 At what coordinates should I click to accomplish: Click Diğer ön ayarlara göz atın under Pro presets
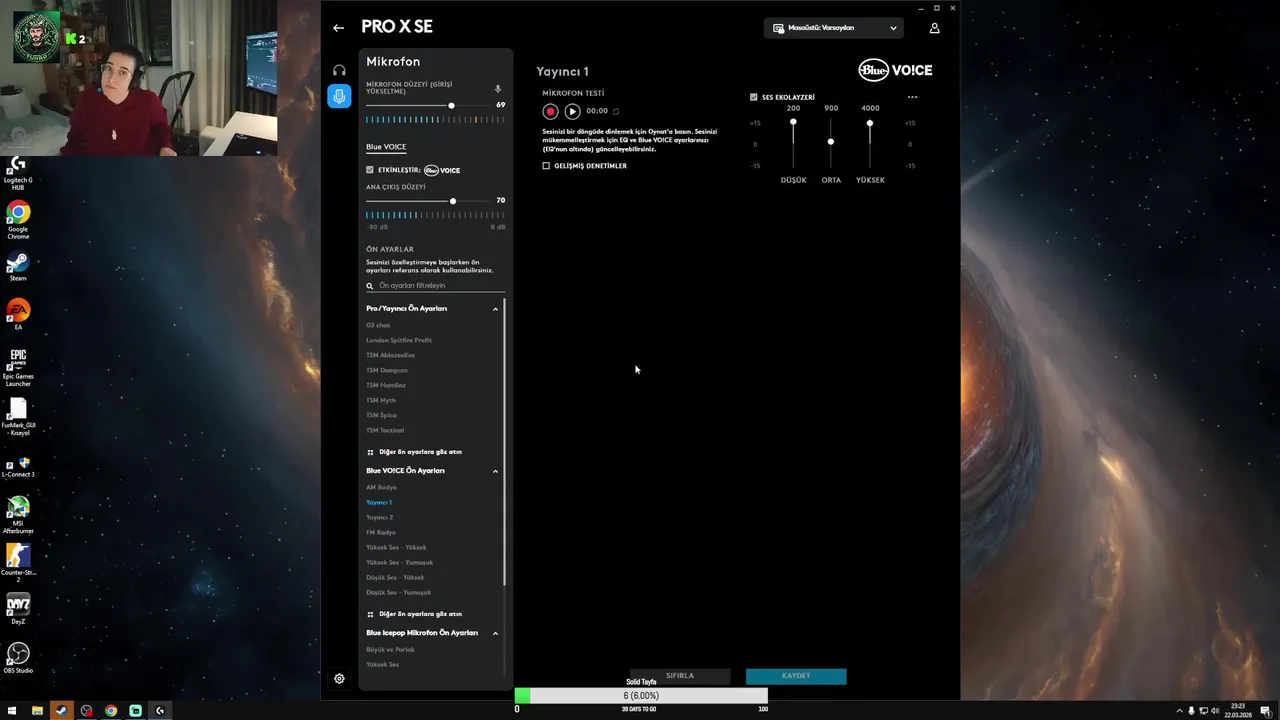coord(420,452)
